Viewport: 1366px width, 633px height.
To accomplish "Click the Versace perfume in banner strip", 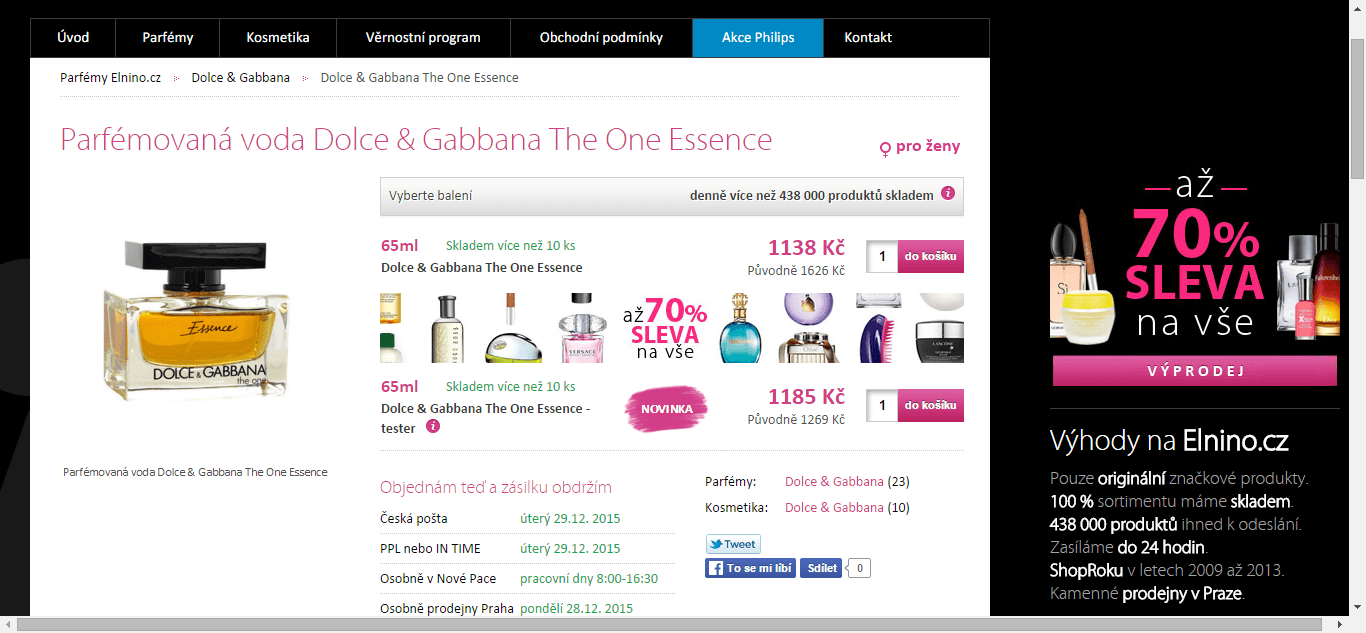I will 583,328.
